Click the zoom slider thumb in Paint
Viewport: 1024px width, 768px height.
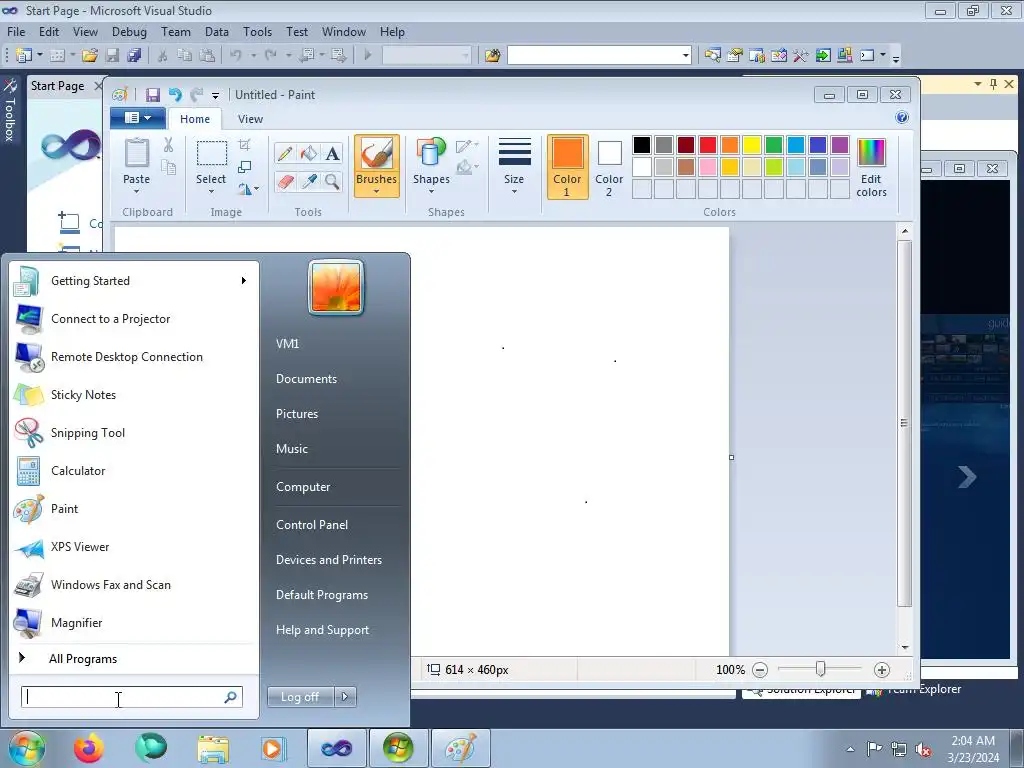[x=820, y=669]
